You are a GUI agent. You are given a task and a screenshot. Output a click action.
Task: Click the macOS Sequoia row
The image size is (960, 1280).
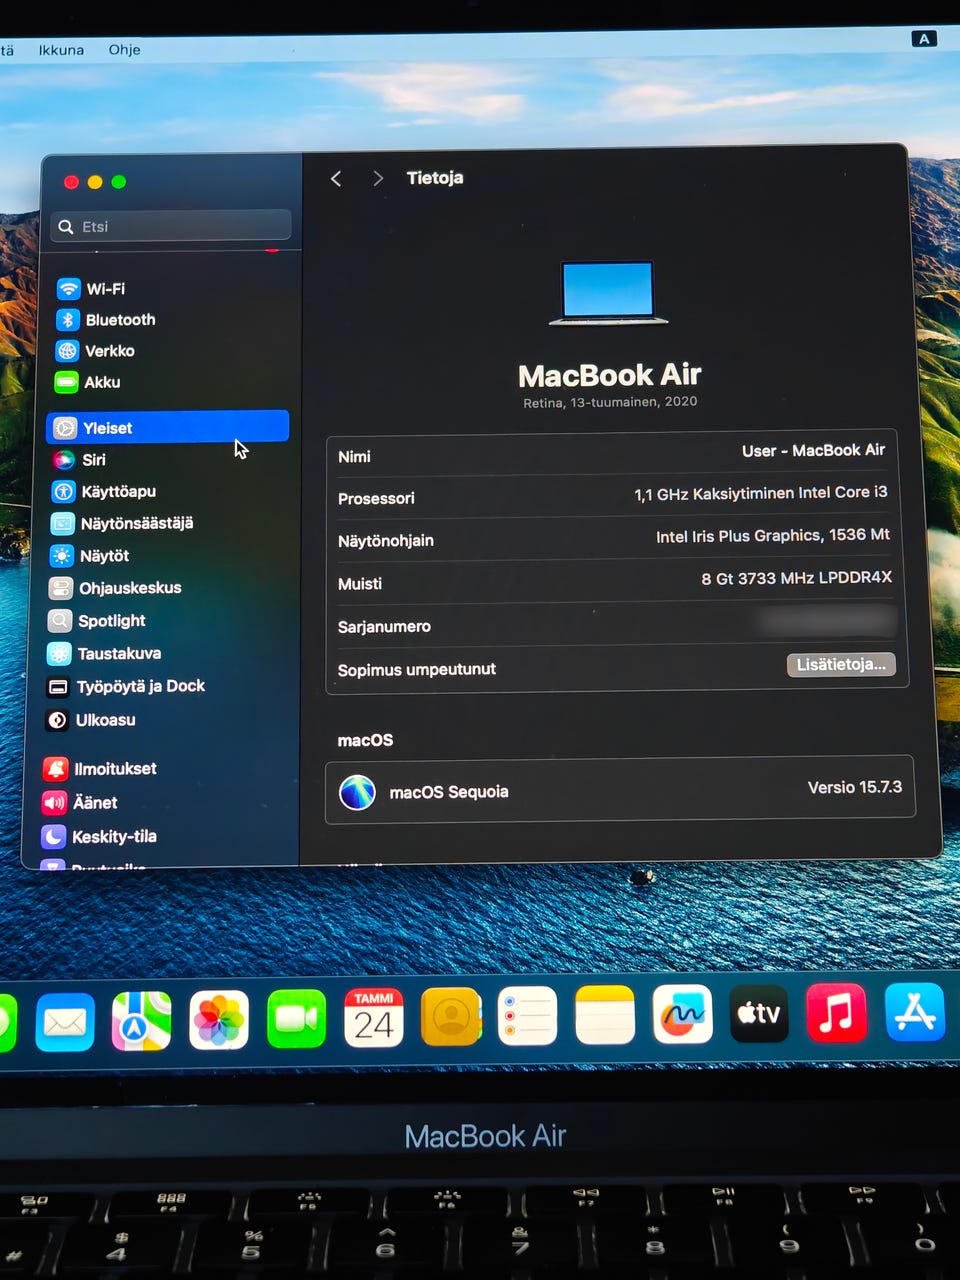point(620,790)
